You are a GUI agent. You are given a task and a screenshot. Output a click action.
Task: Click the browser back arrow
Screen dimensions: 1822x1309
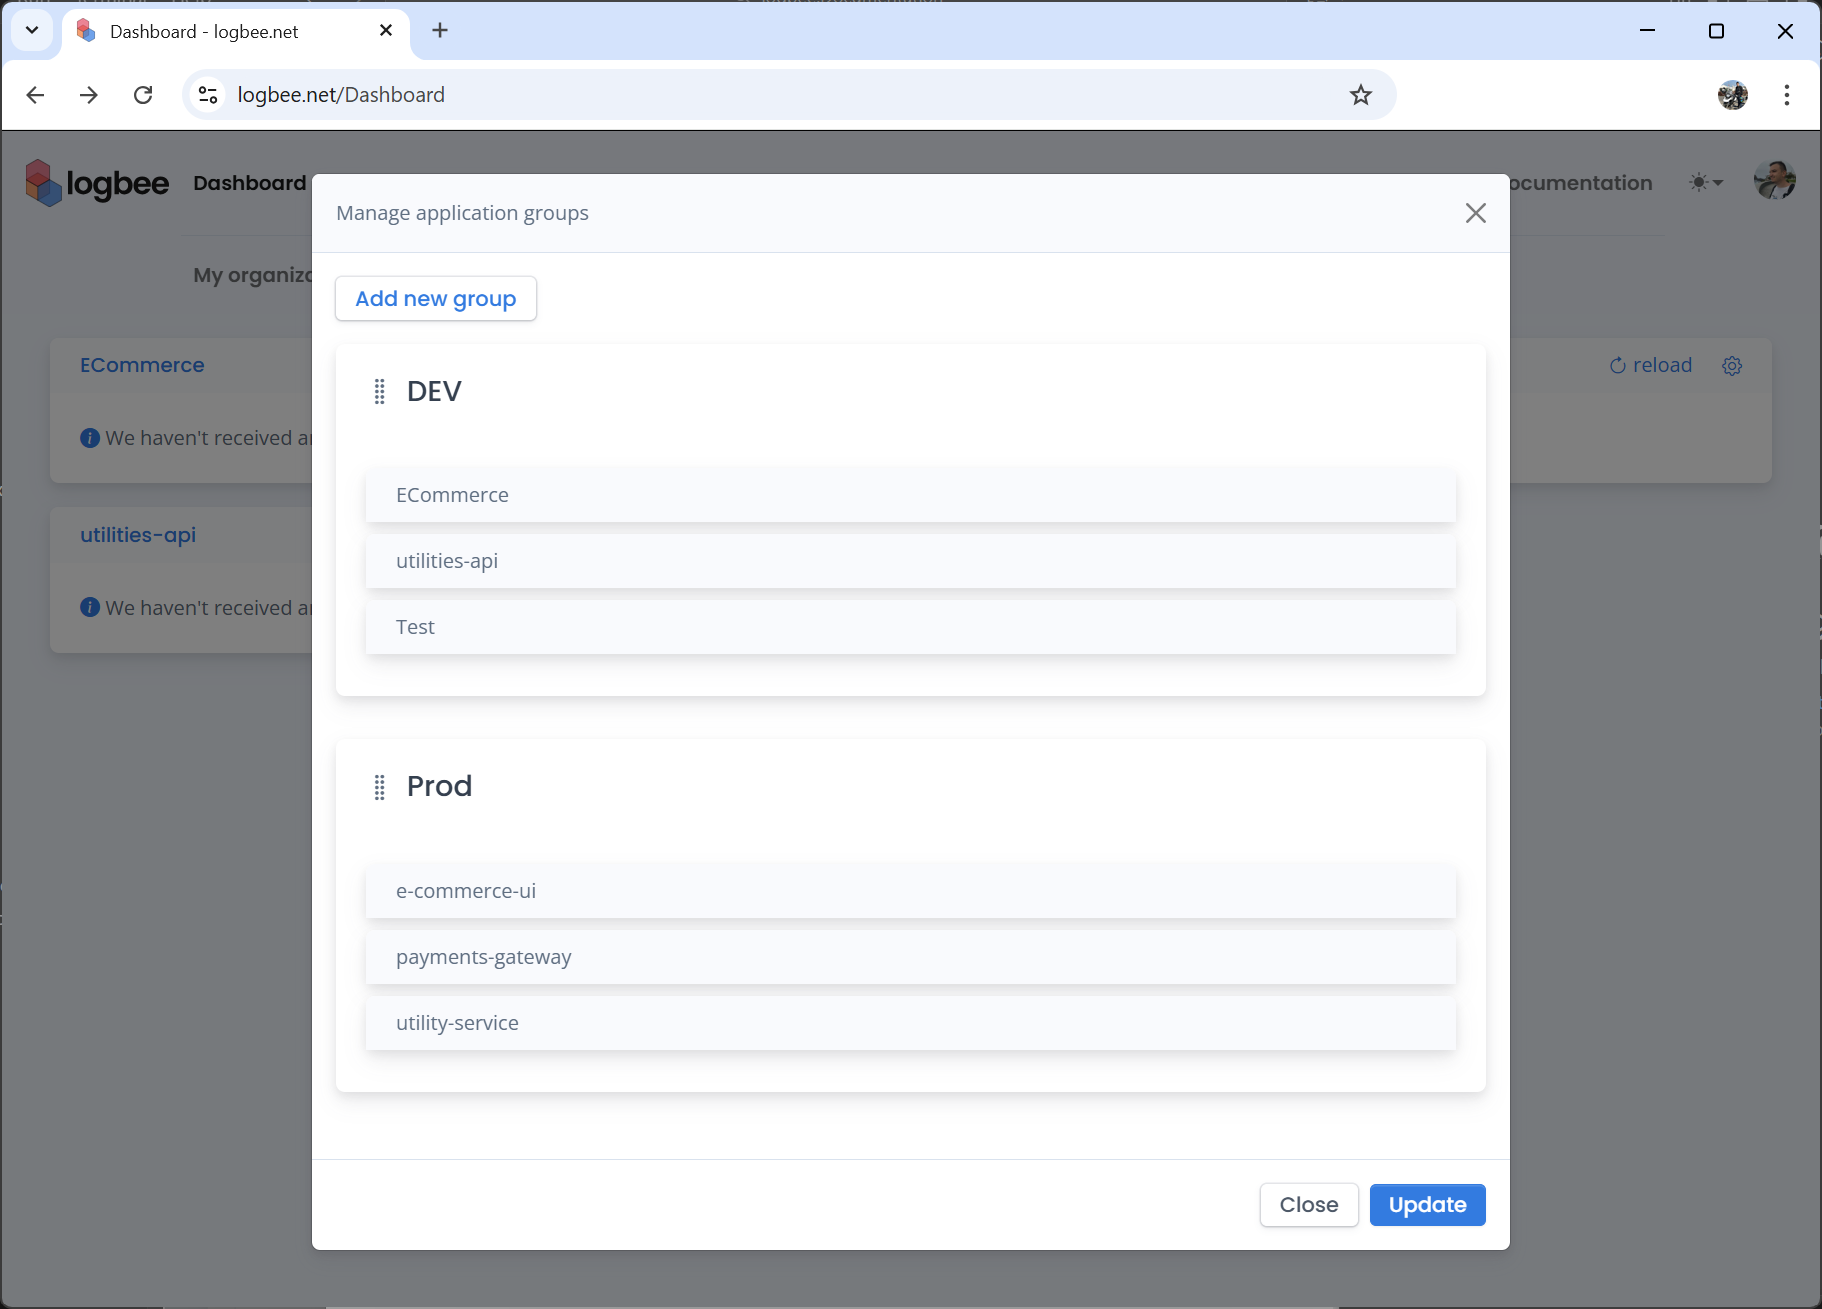pos(35,94)
